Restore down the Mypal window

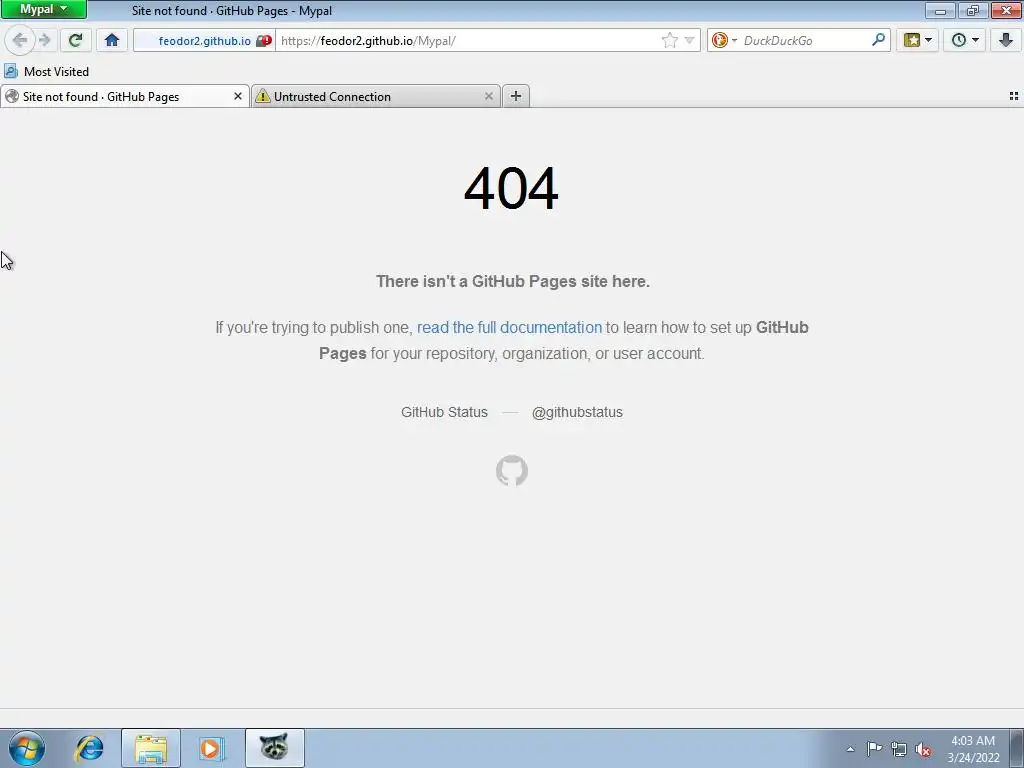pos(973,10)
